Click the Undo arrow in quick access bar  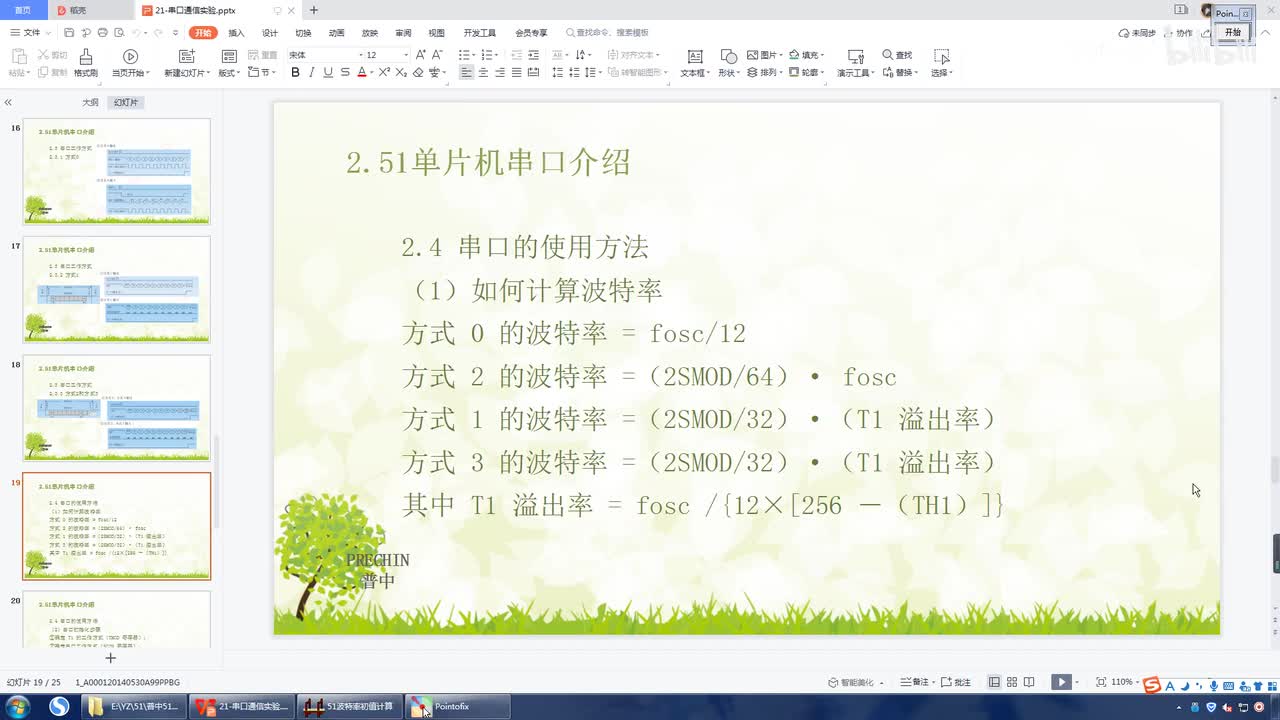(x=135, y=33)
